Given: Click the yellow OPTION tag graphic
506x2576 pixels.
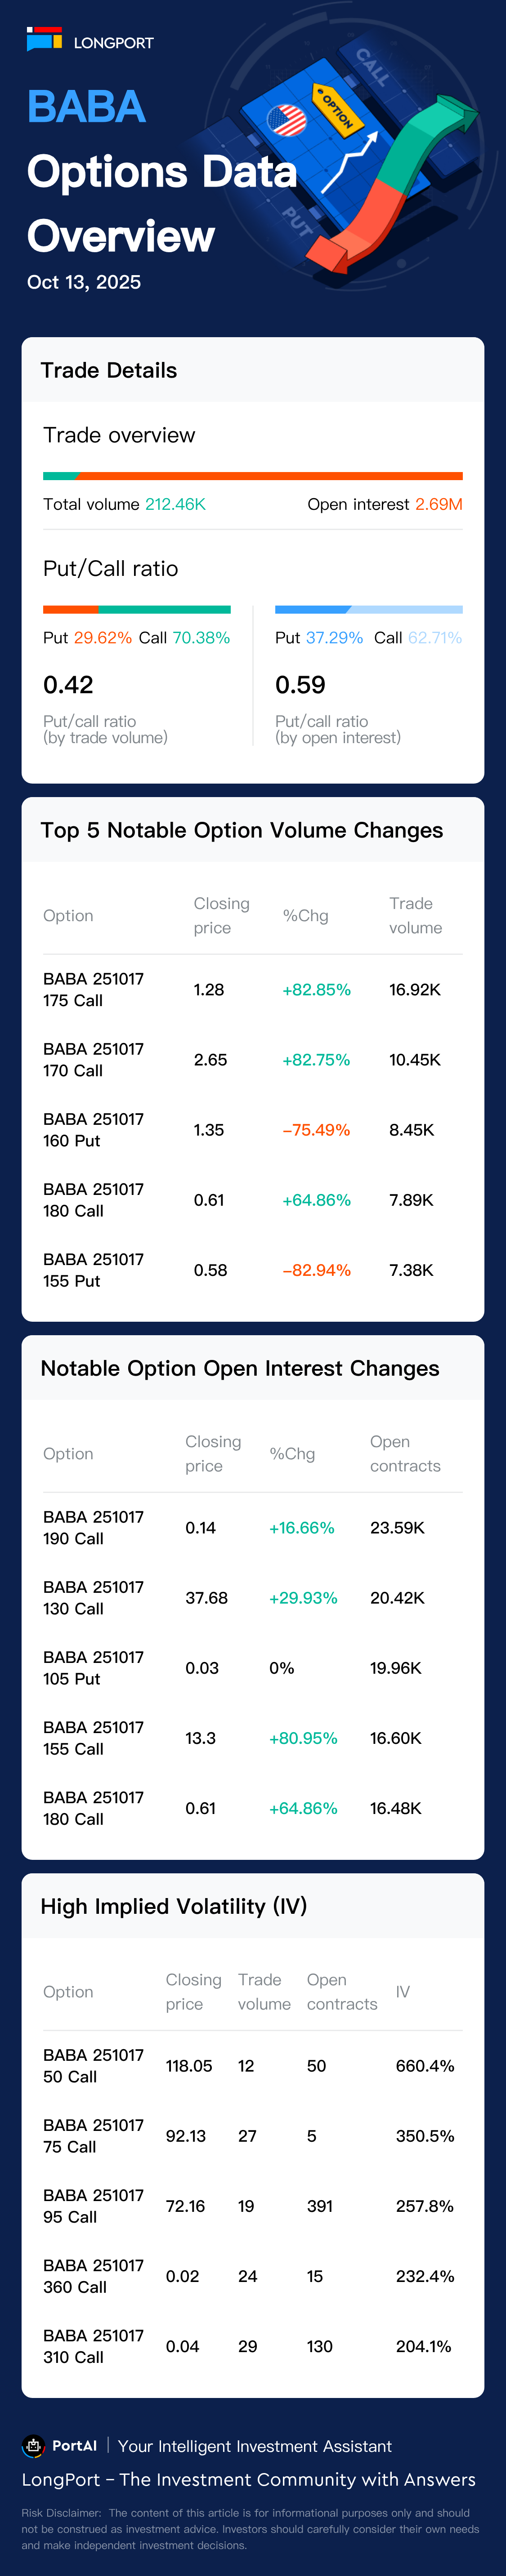Looking at the screenshot, I should (335, 108).
